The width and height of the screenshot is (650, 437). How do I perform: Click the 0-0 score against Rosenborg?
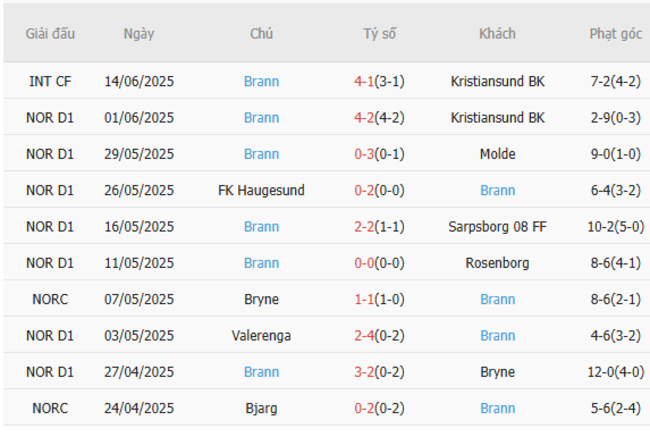point(365,263)
